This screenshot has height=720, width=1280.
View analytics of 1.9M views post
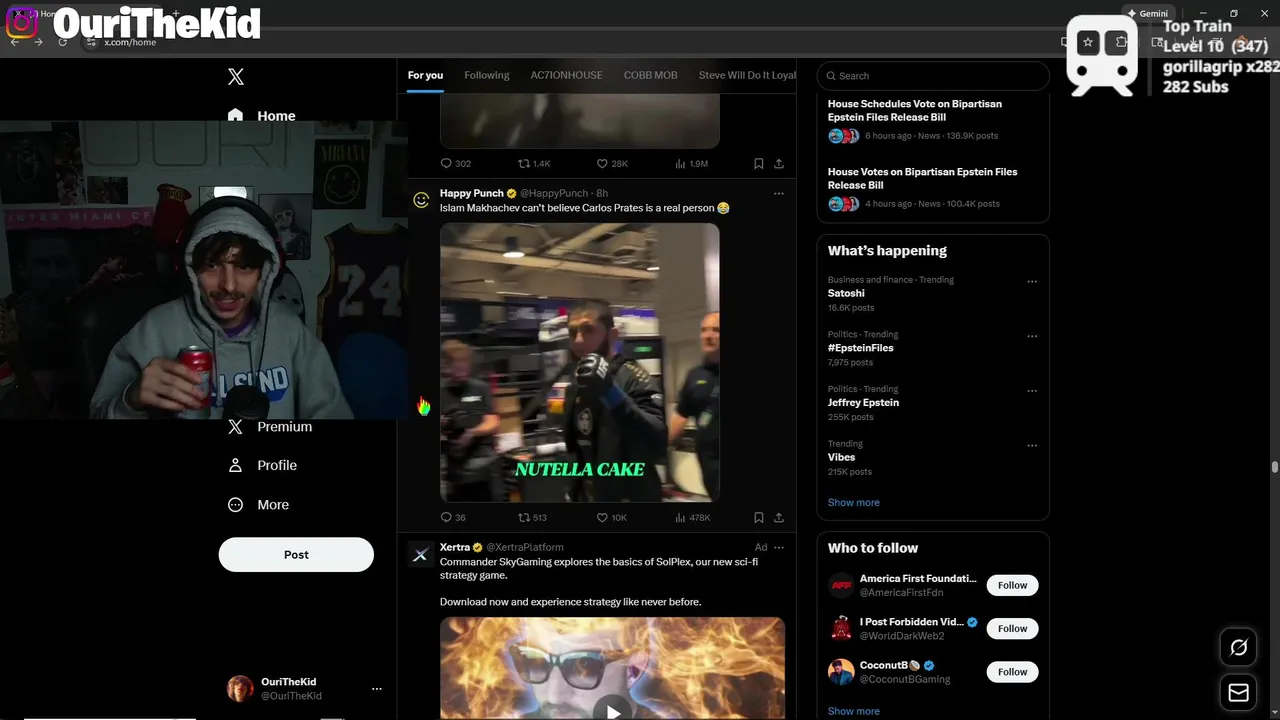[692, 163]
